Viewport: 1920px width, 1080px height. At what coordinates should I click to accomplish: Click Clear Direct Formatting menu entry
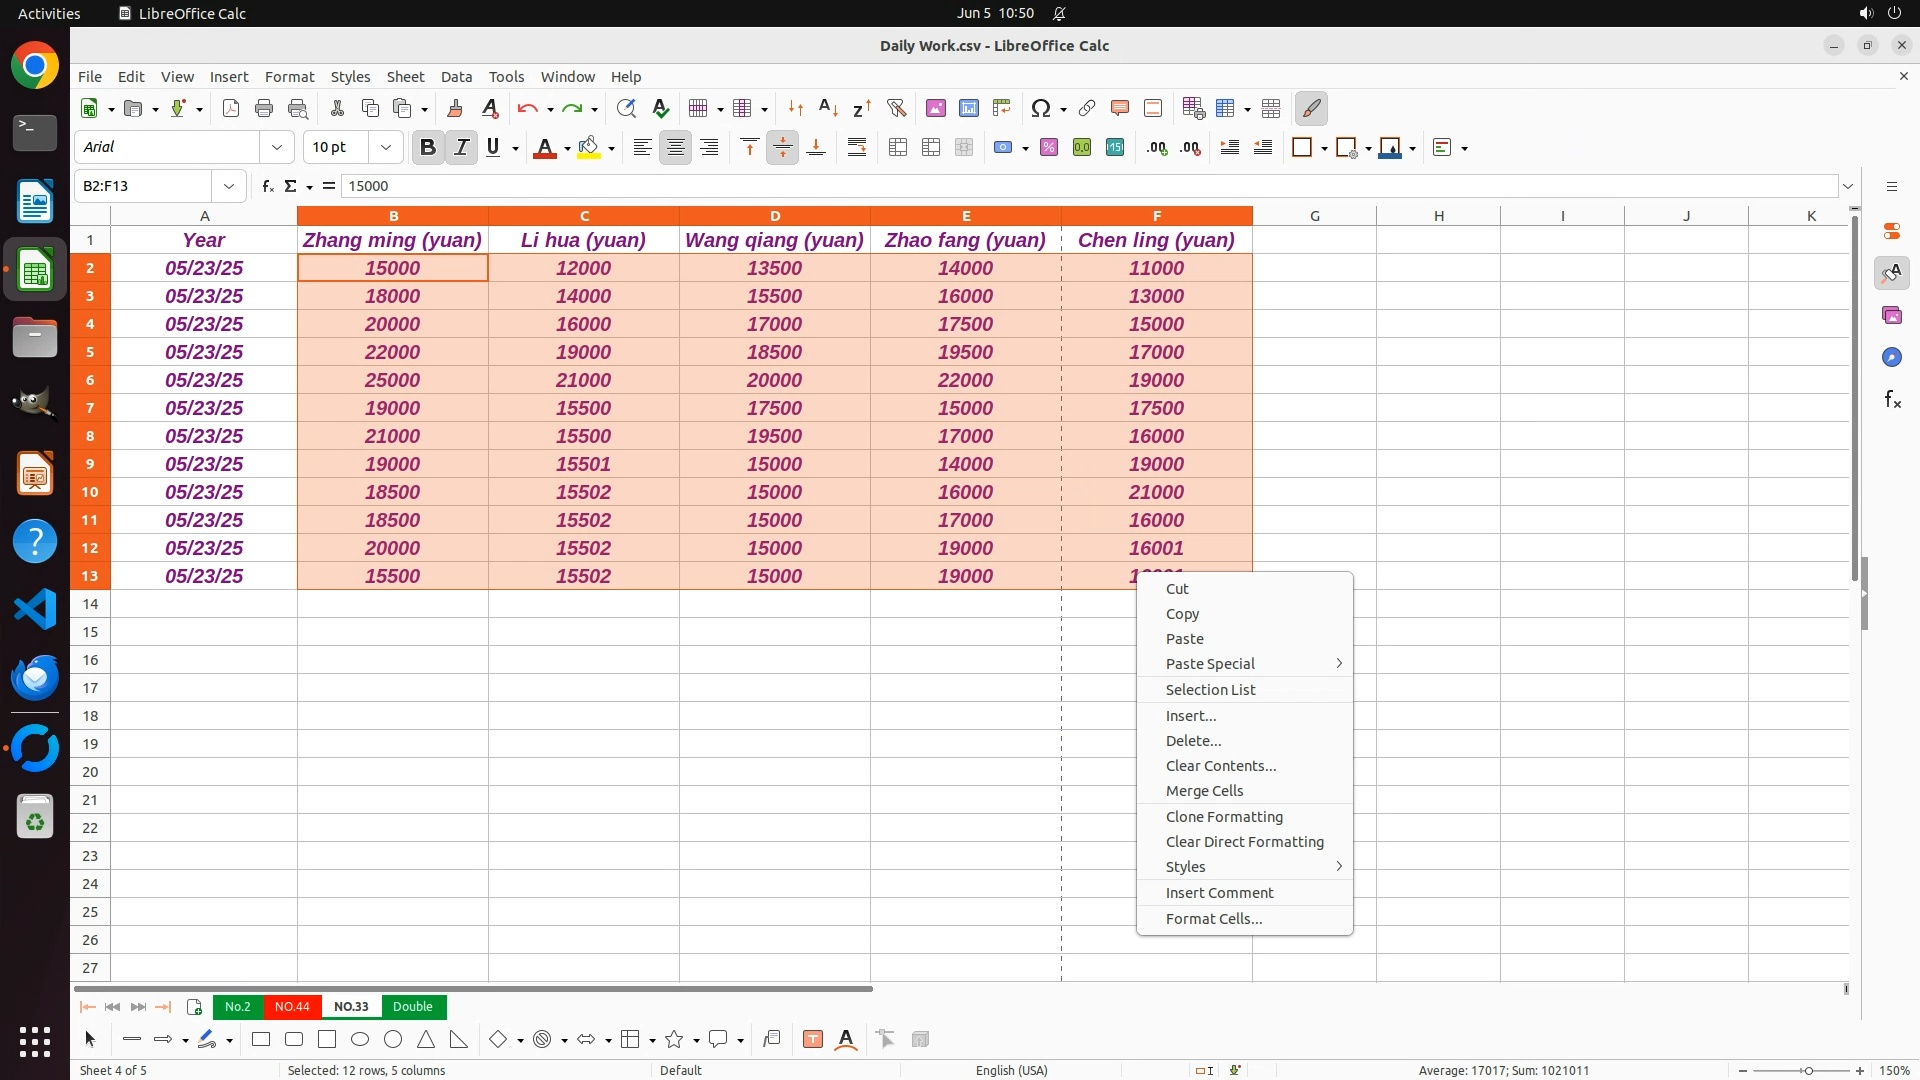1244,842
